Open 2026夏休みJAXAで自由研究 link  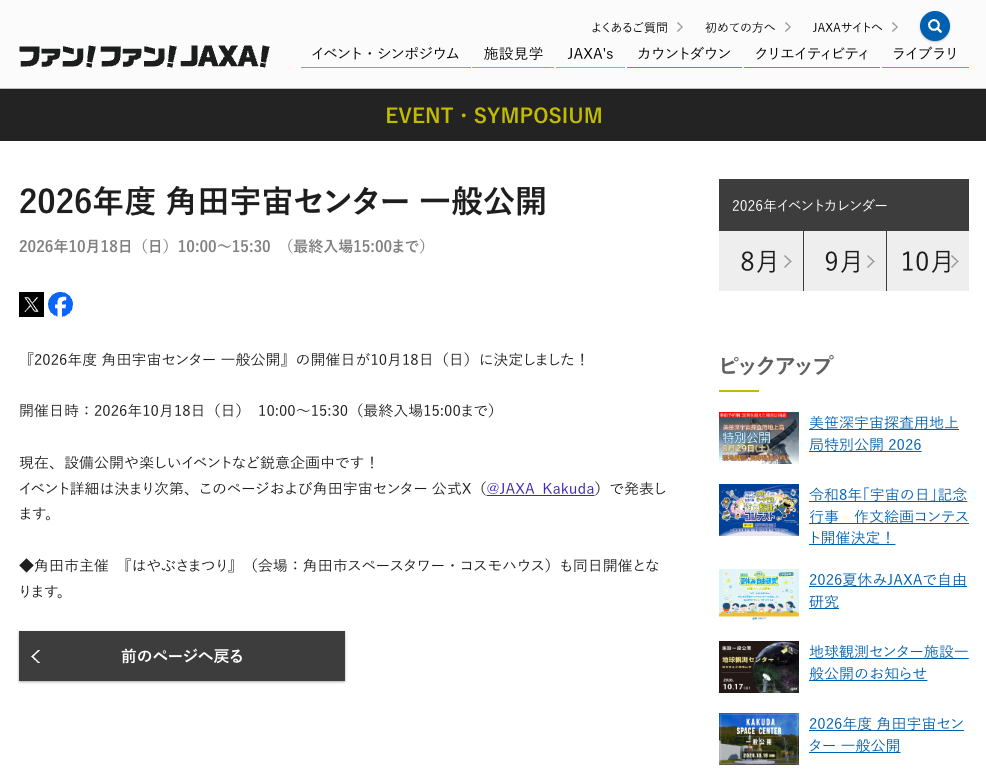tap(887, 591)
